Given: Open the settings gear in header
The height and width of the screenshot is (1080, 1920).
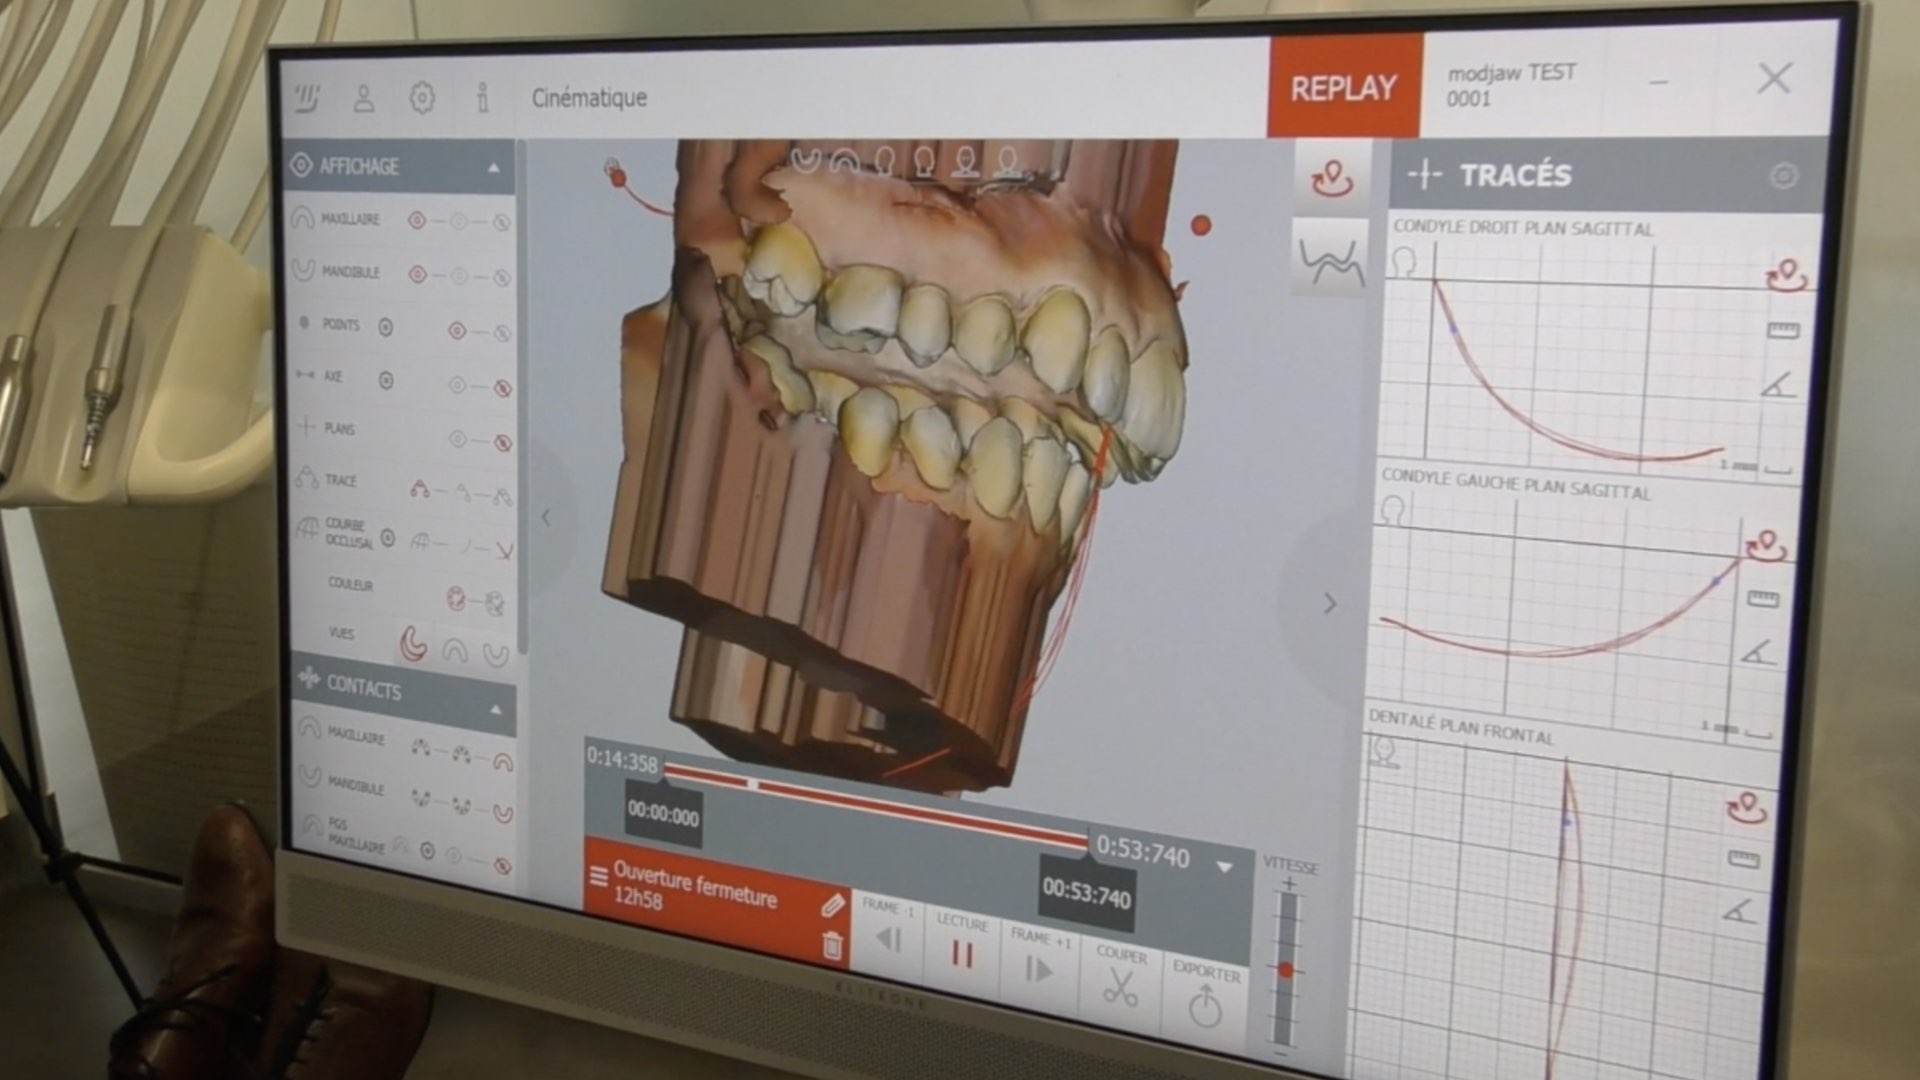Looking at the screenshot, I should pos(423,98).
